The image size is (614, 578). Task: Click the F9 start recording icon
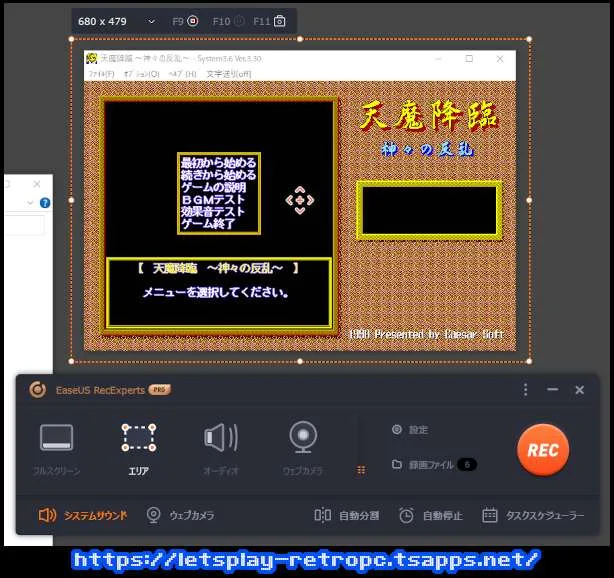(193, 21)
